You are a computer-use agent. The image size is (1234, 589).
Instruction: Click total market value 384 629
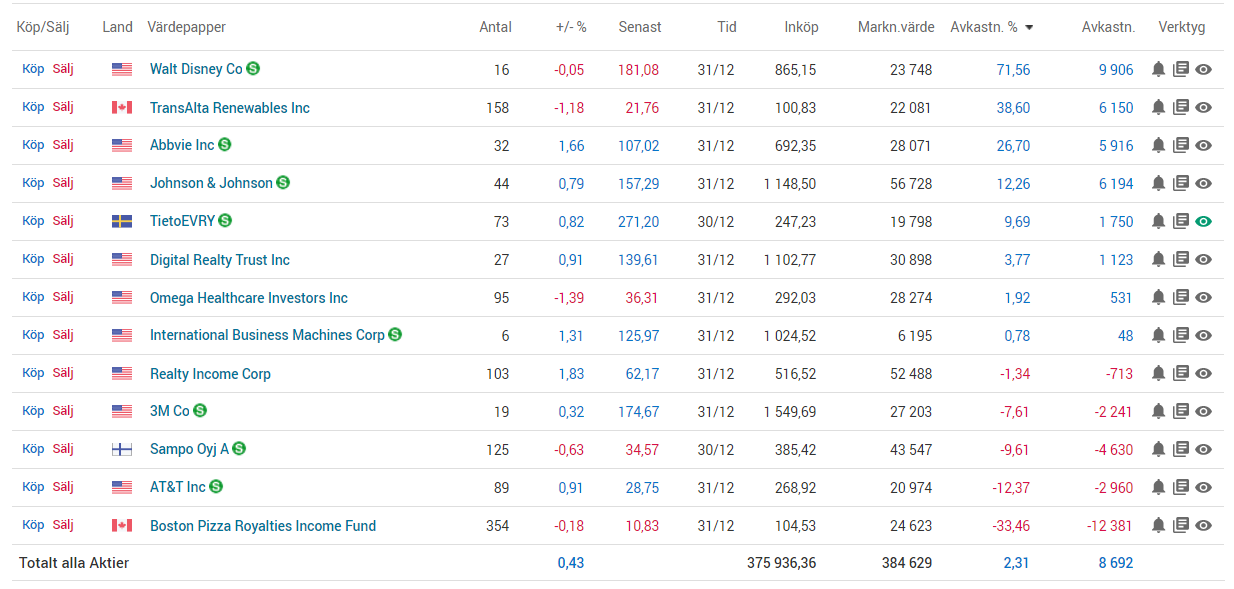pos(907,563)
